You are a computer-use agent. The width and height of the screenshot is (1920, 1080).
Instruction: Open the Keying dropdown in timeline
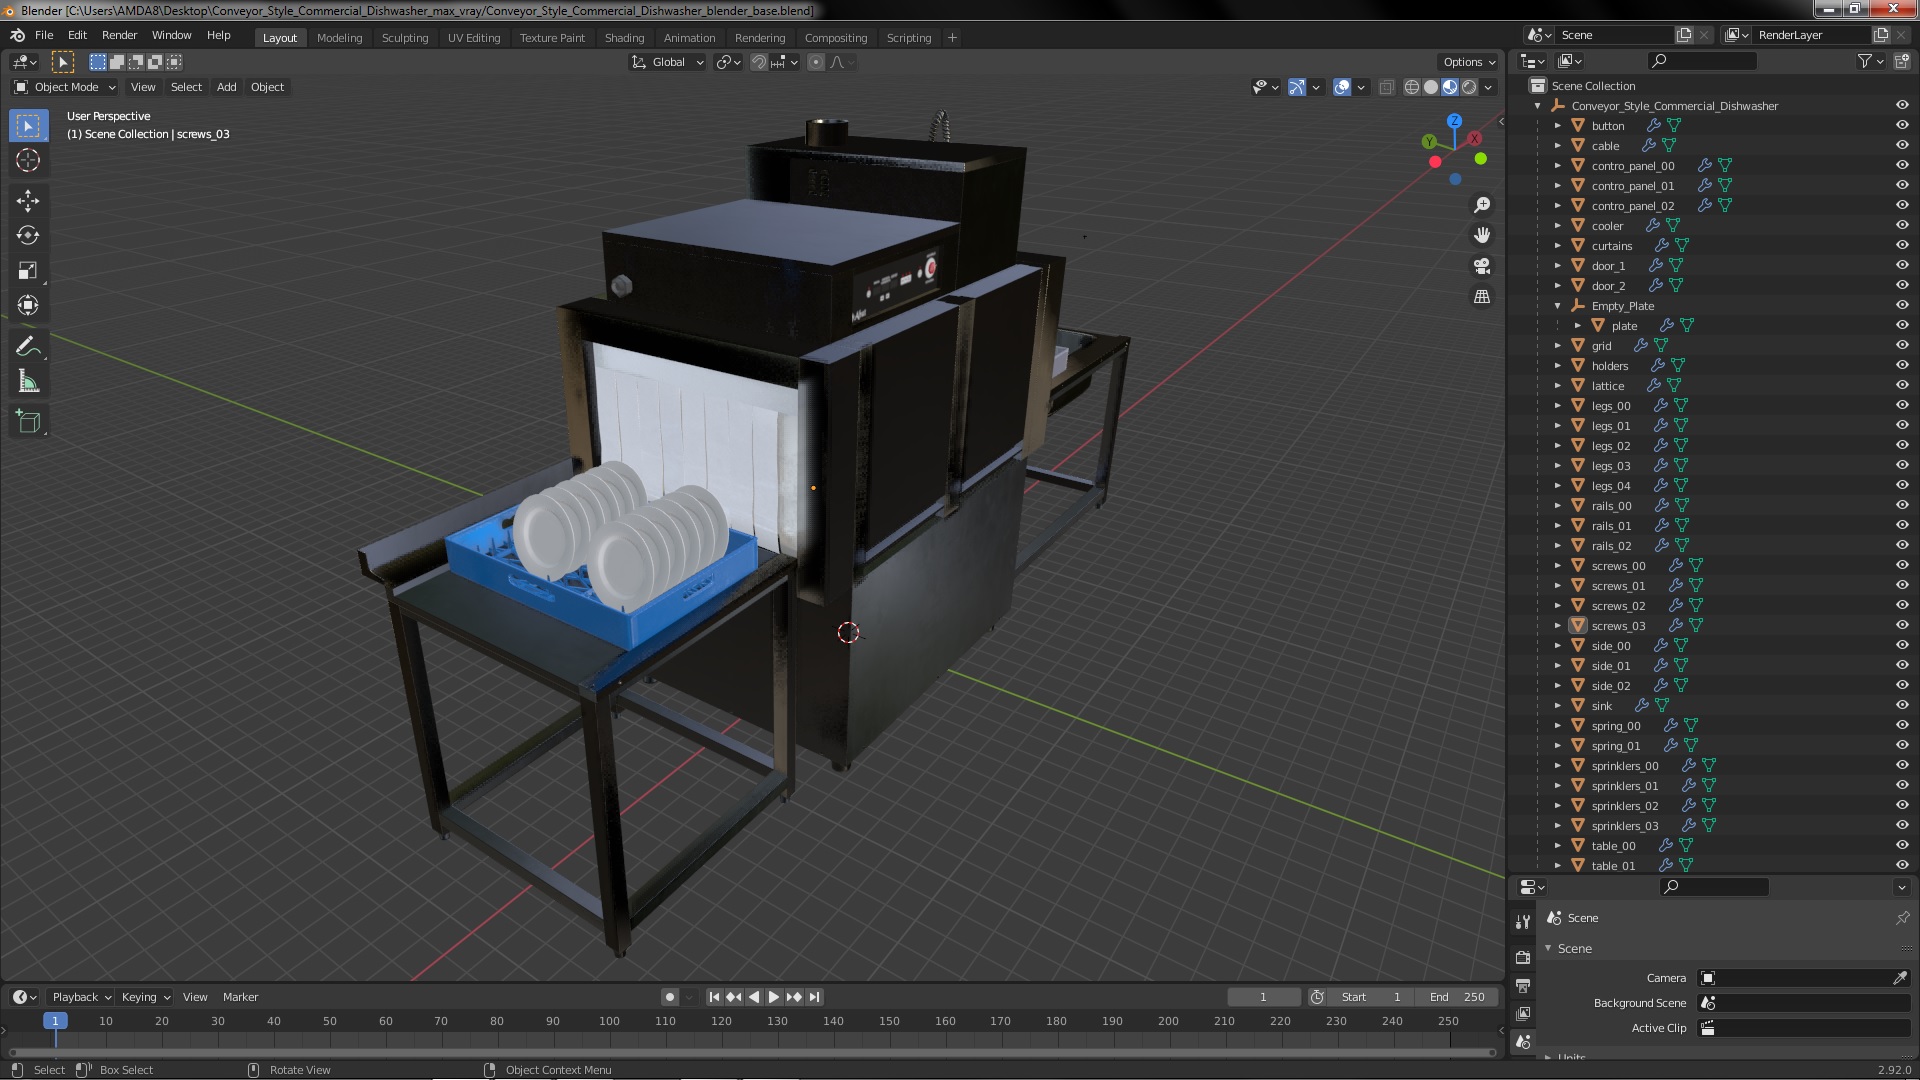coord(145,997)
